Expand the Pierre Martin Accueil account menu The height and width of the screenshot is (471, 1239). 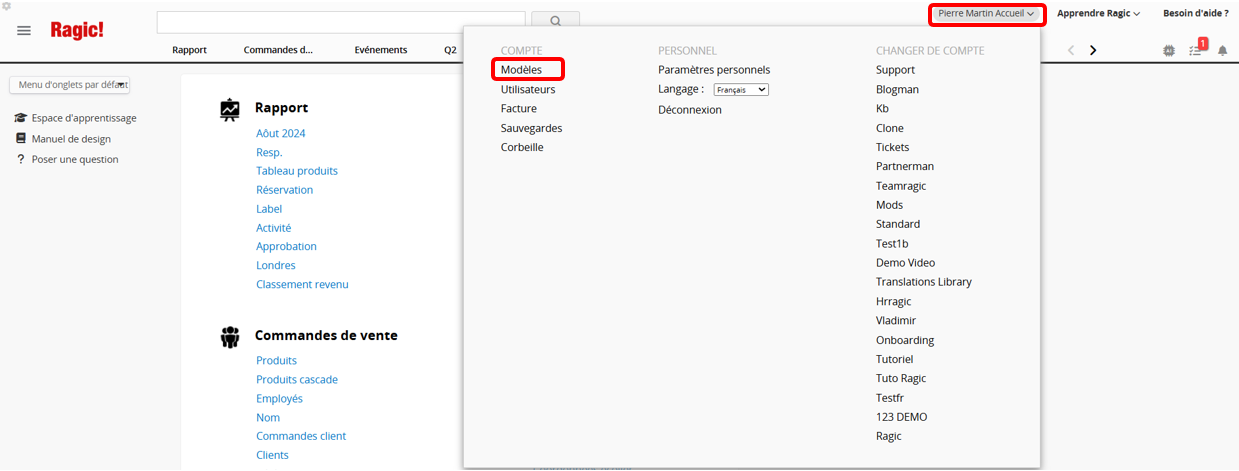click(986, 14)
